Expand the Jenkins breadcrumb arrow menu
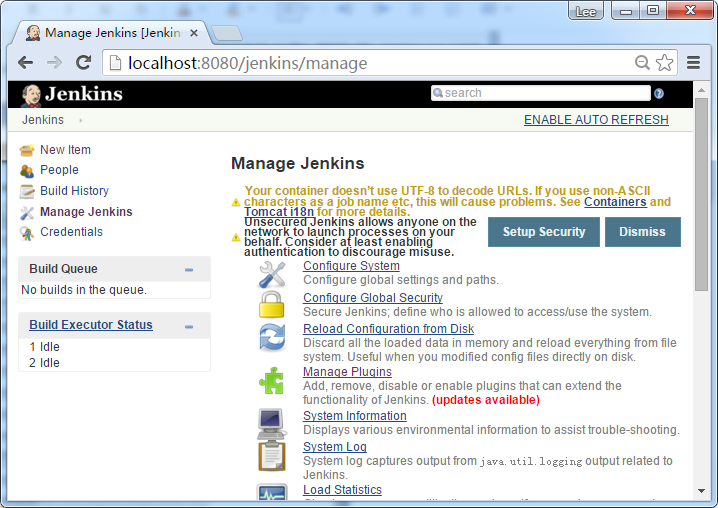 click(80, 120)
